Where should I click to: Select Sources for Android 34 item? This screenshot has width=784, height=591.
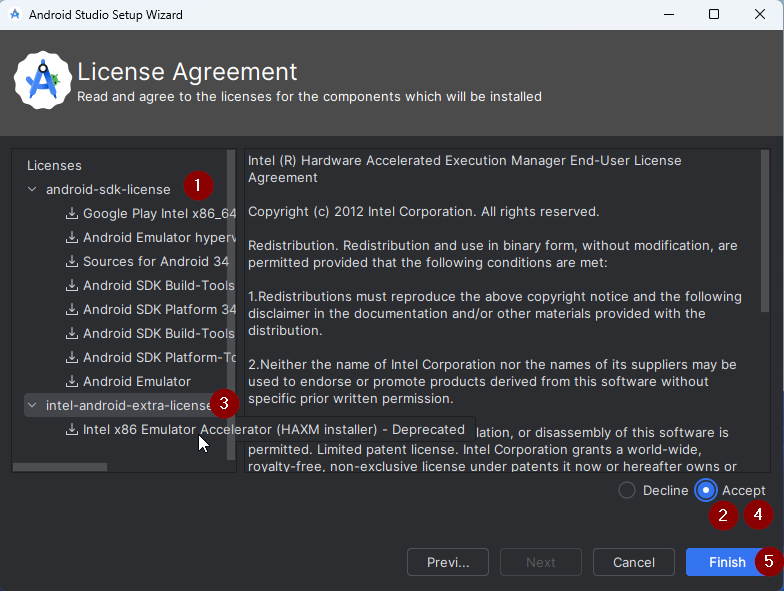[156, 262]
